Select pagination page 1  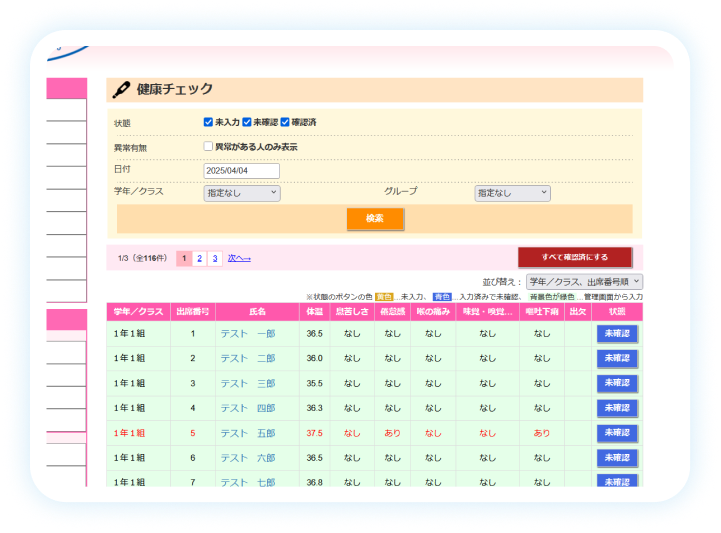click(184, 258)
